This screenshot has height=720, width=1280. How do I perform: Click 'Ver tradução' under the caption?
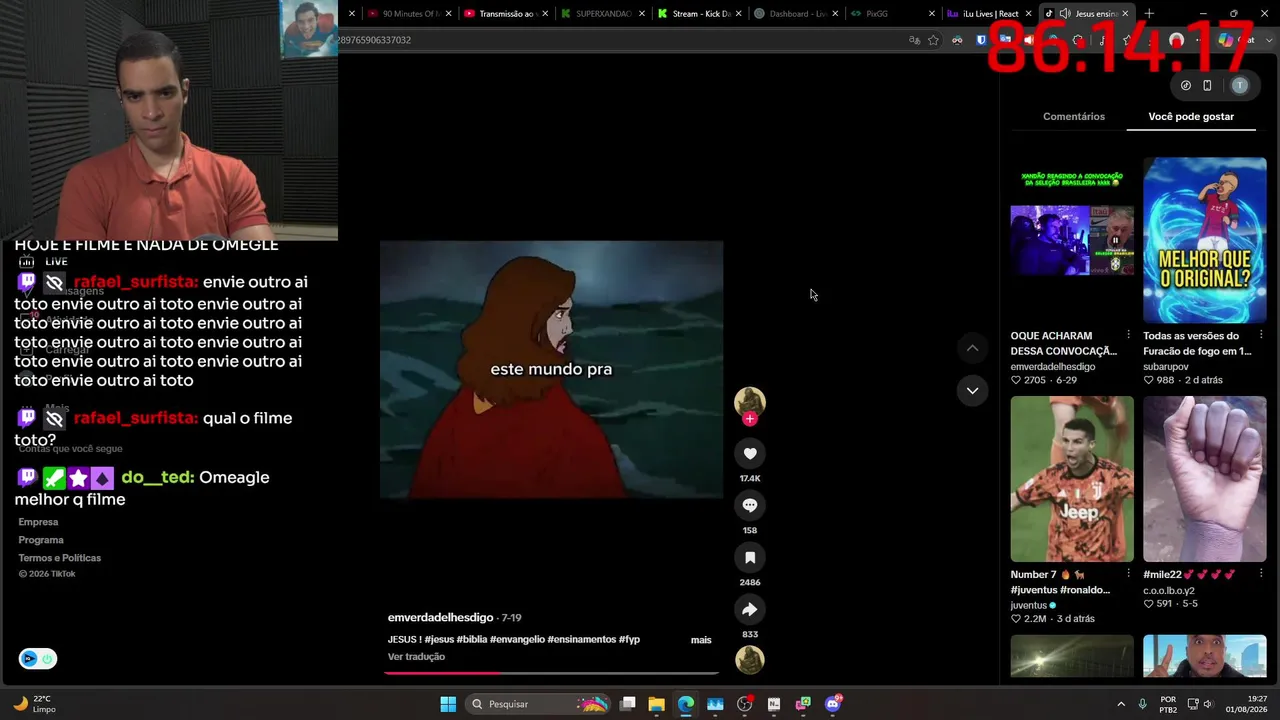coord(416,657)
